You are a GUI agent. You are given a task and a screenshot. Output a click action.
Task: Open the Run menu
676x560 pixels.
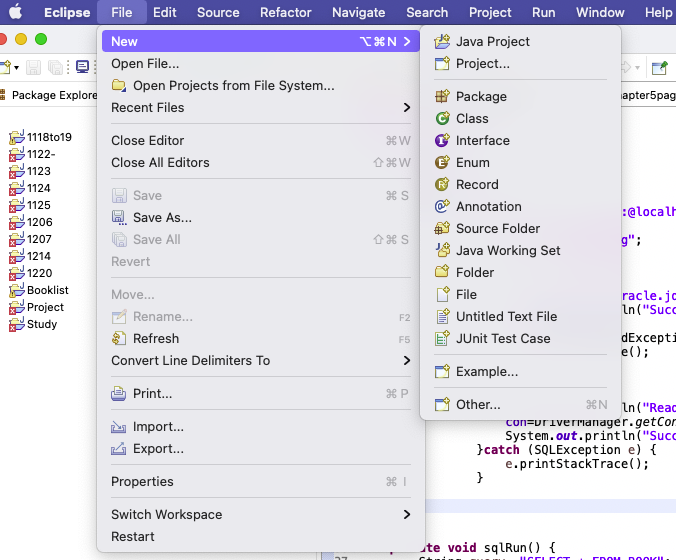point(544,12)
